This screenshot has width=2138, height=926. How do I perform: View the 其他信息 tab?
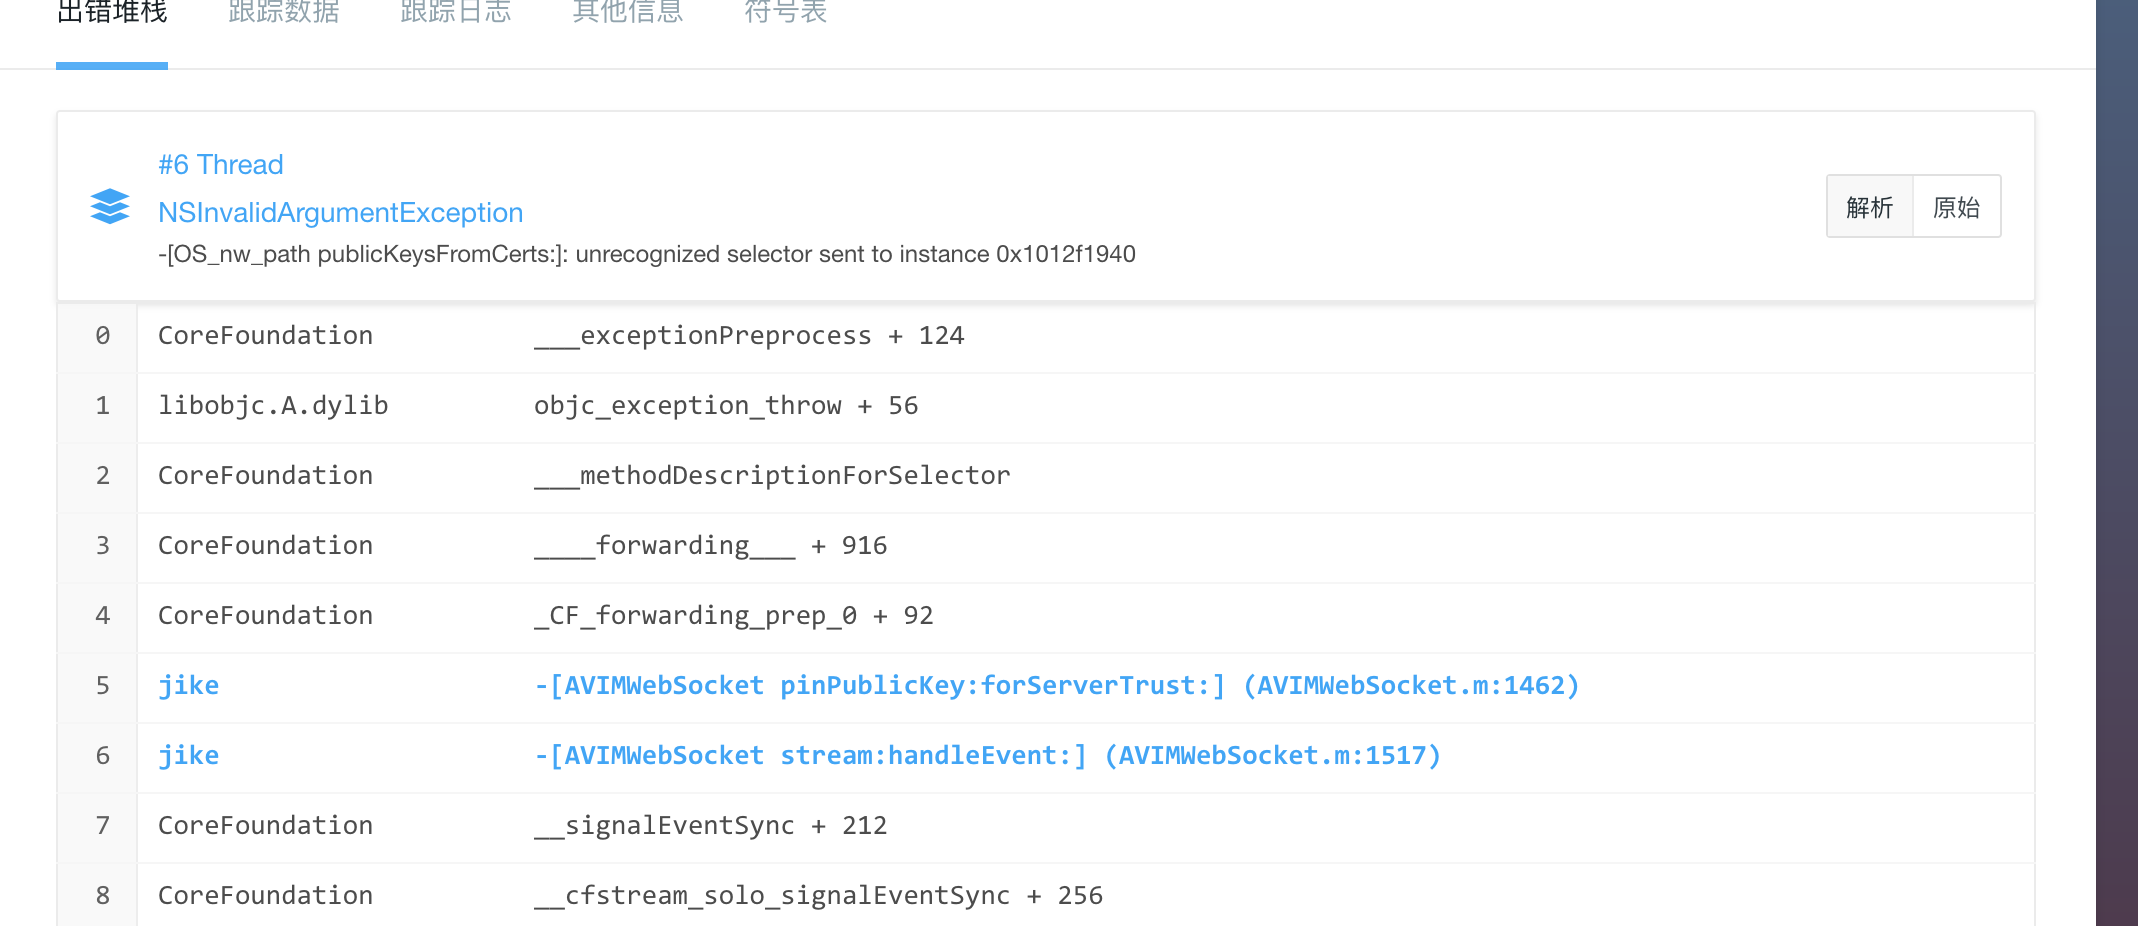pos(627,12)
